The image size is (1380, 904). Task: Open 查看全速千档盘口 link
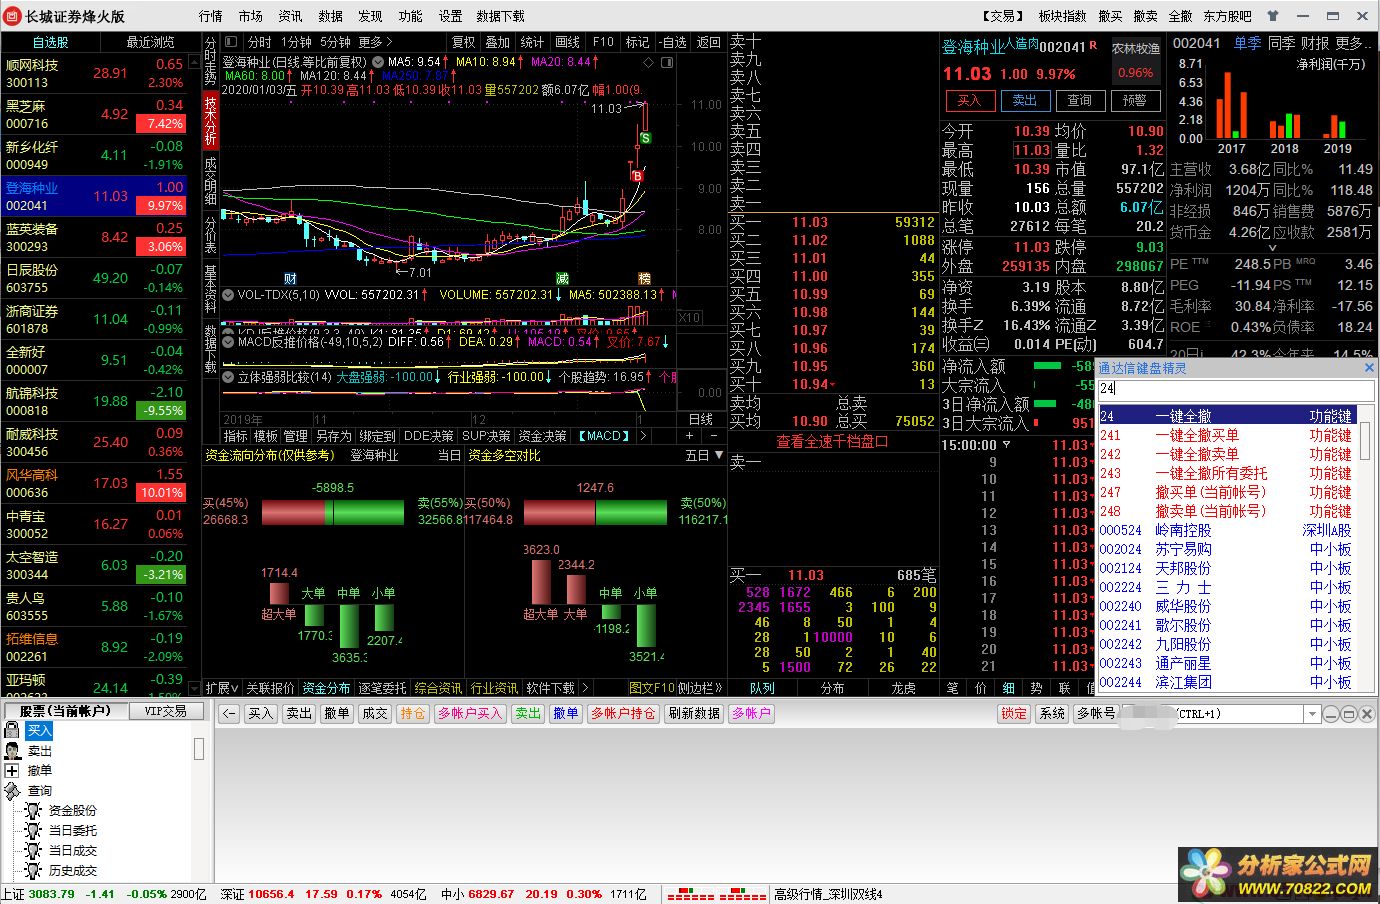tap(832, 441)
